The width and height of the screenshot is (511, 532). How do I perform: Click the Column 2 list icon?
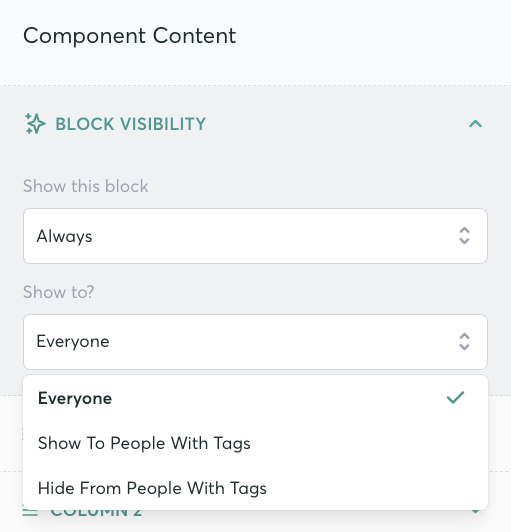(x=30, y=512)
